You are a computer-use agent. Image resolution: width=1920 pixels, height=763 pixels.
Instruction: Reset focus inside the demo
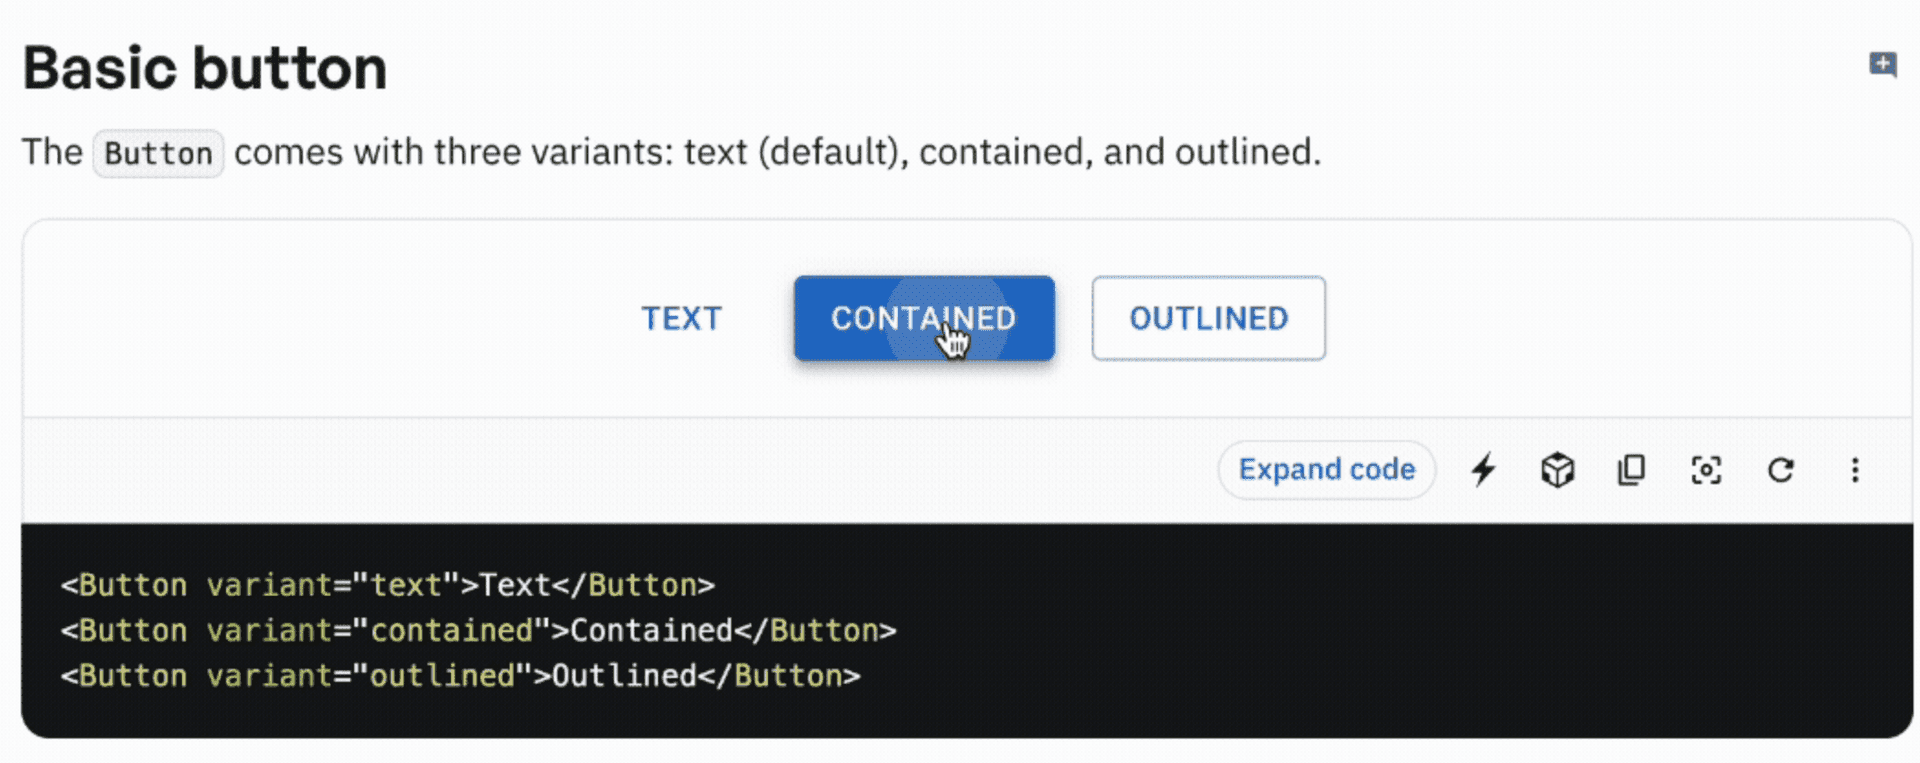click(x=1706, y=469)
